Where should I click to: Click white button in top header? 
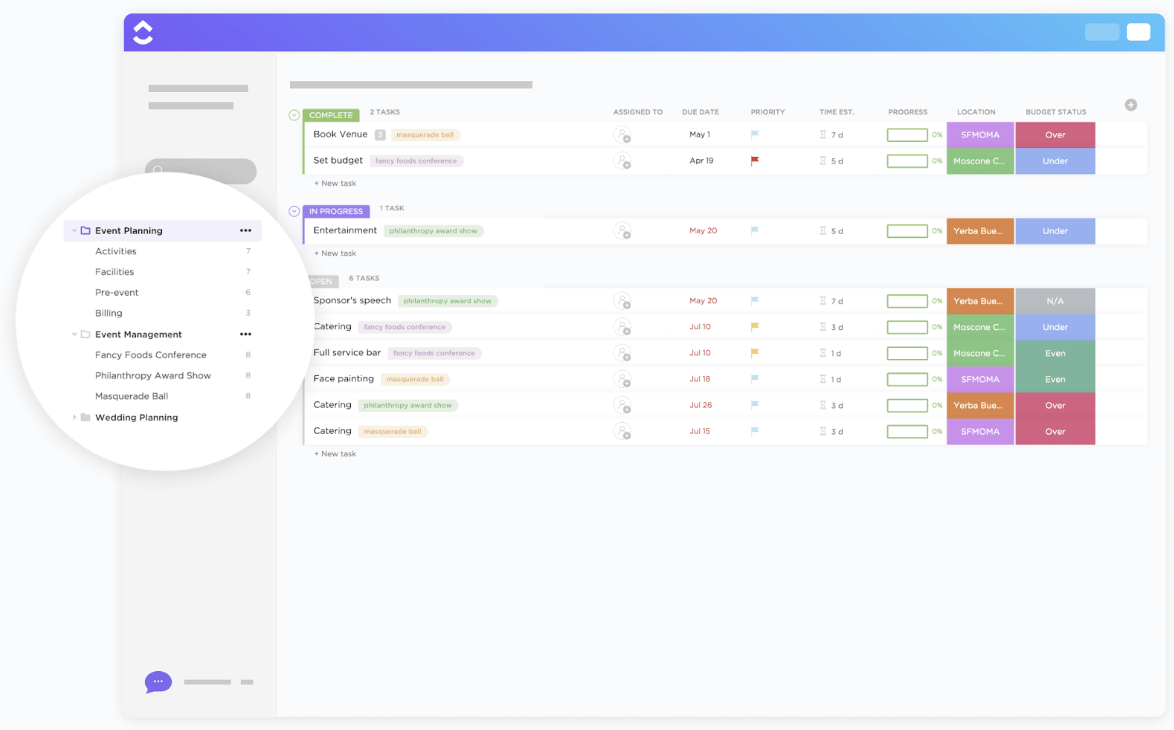[1138, 31]
